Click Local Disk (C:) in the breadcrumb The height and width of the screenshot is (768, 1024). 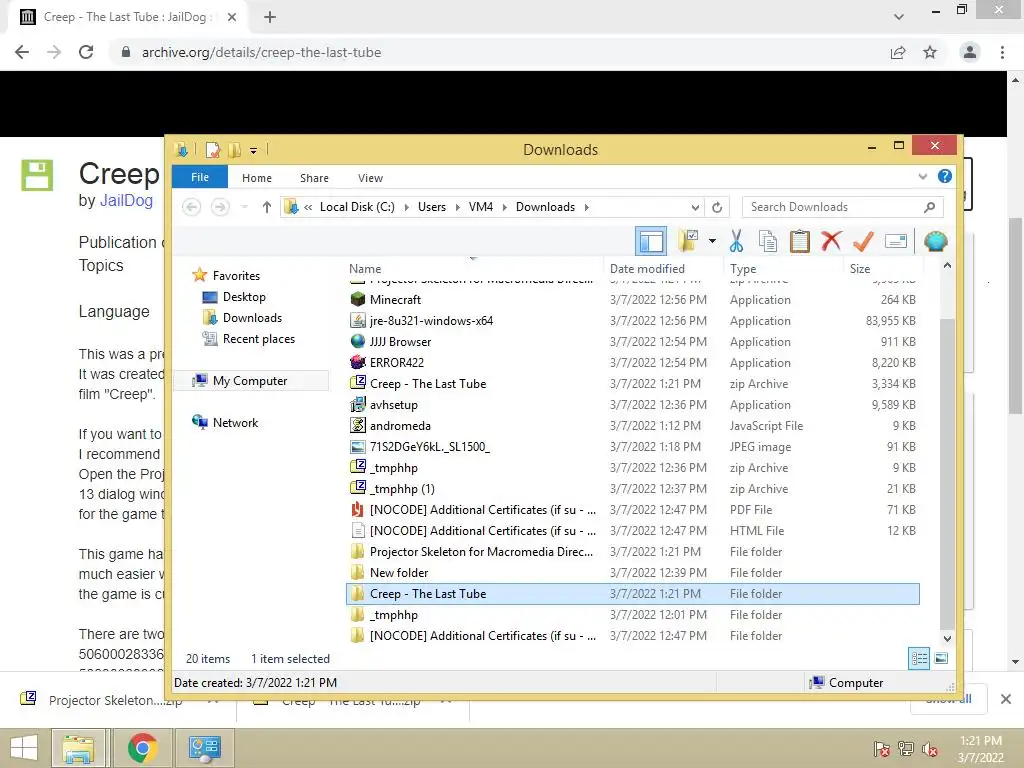(357, 207)
